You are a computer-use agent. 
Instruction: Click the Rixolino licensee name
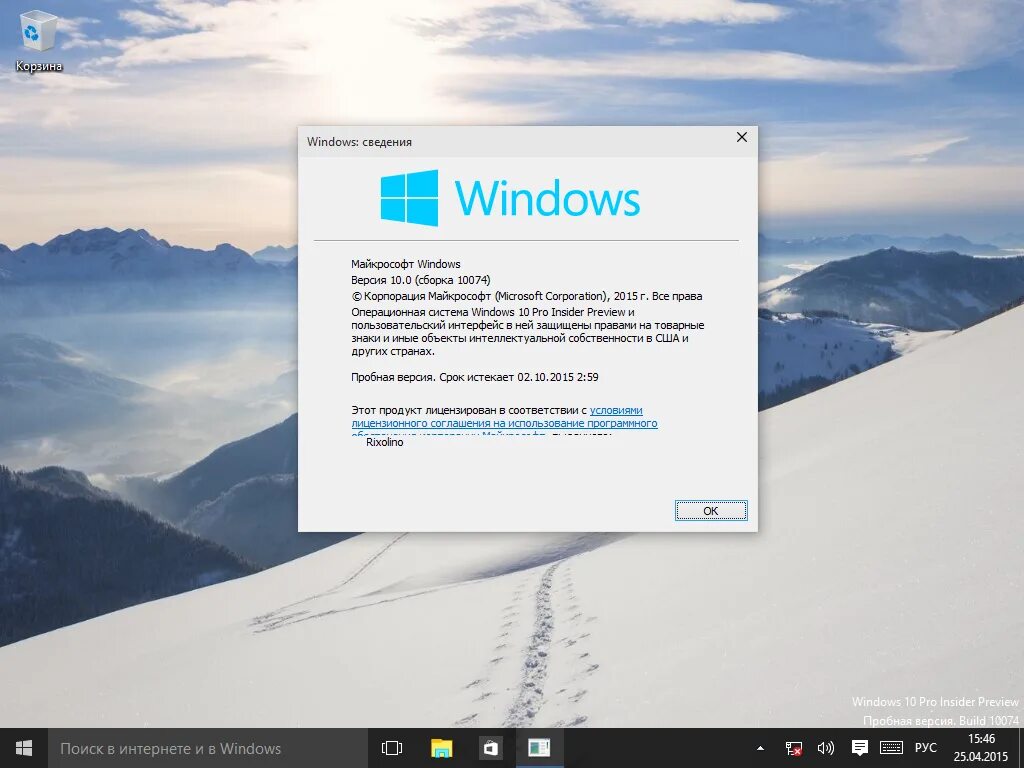[385, 442]
